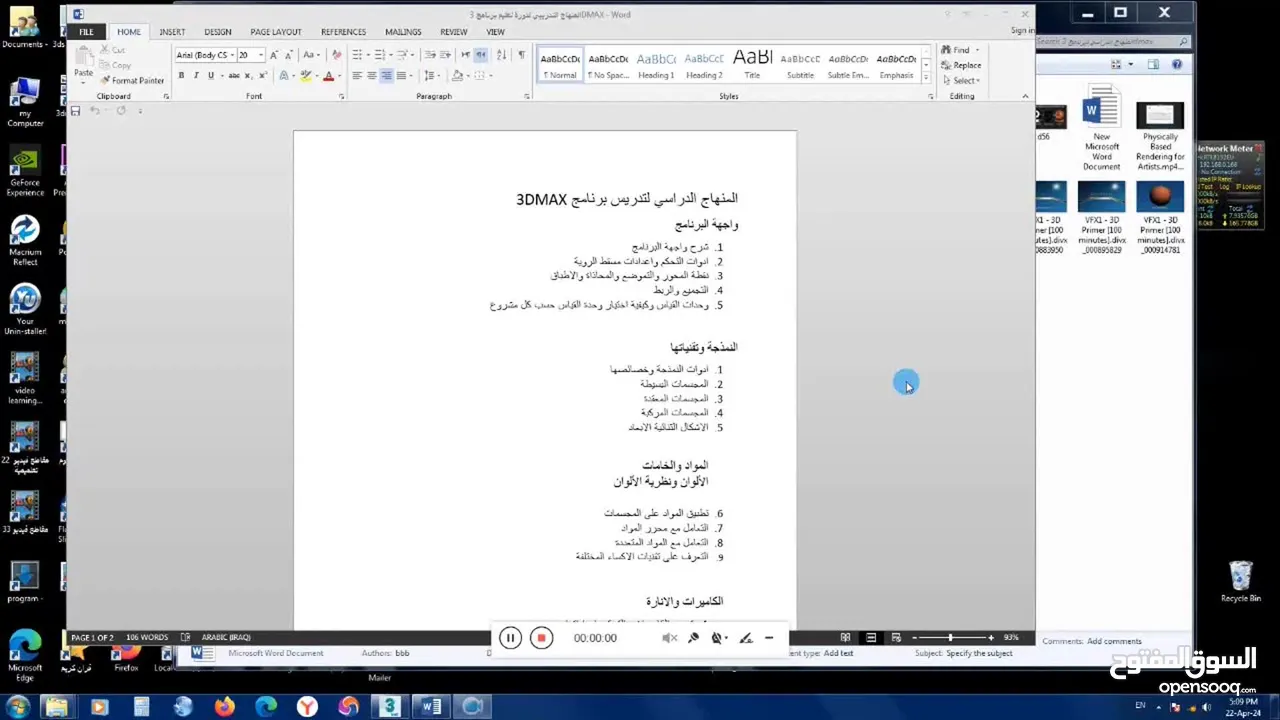Toggle bold formatting
This screenshot has height=720, width=1280.
point(181,76)
